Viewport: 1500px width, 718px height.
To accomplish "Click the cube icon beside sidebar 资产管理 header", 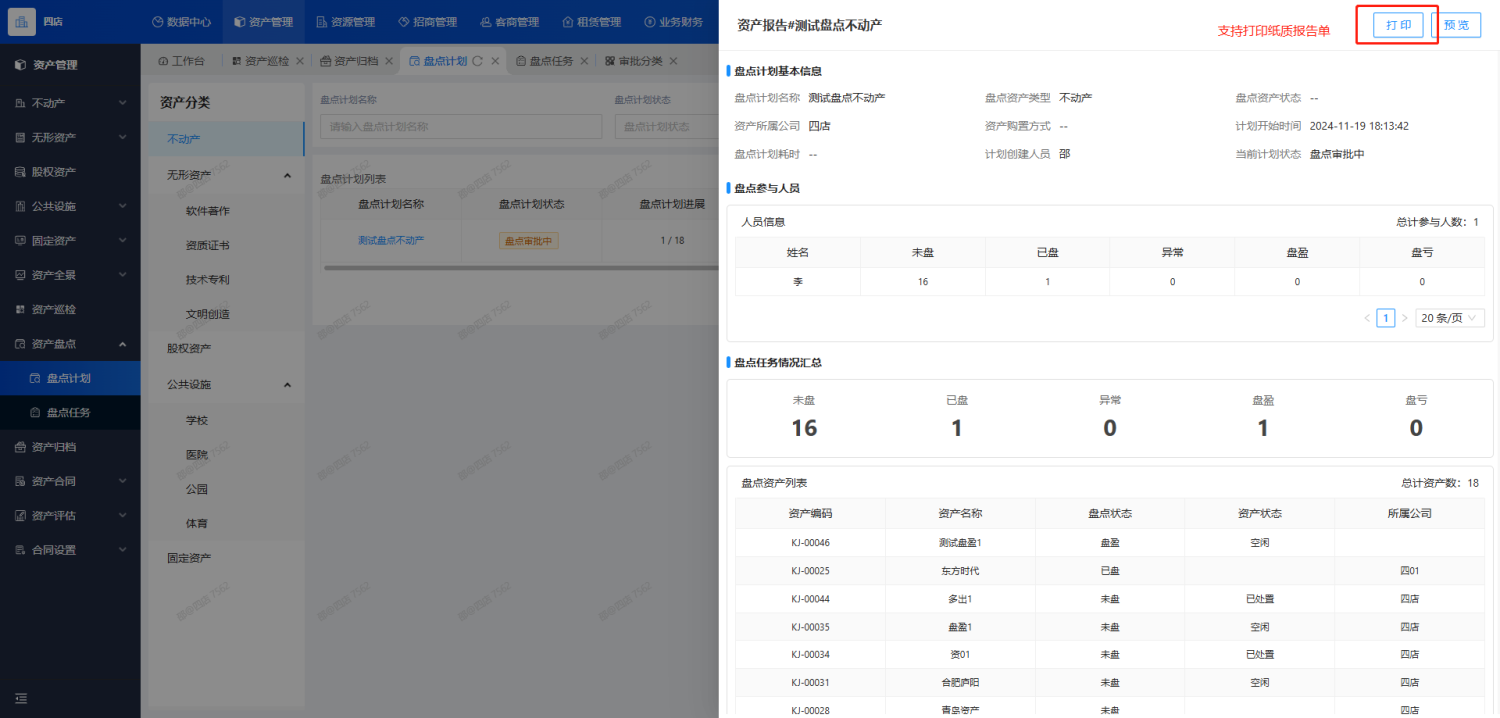I will coord(20,65).
